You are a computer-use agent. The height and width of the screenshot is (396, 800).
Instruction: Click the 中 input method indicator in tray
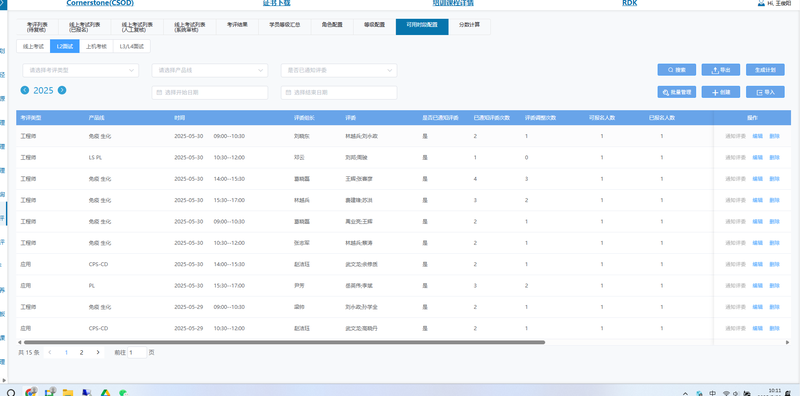click(713, 393)
